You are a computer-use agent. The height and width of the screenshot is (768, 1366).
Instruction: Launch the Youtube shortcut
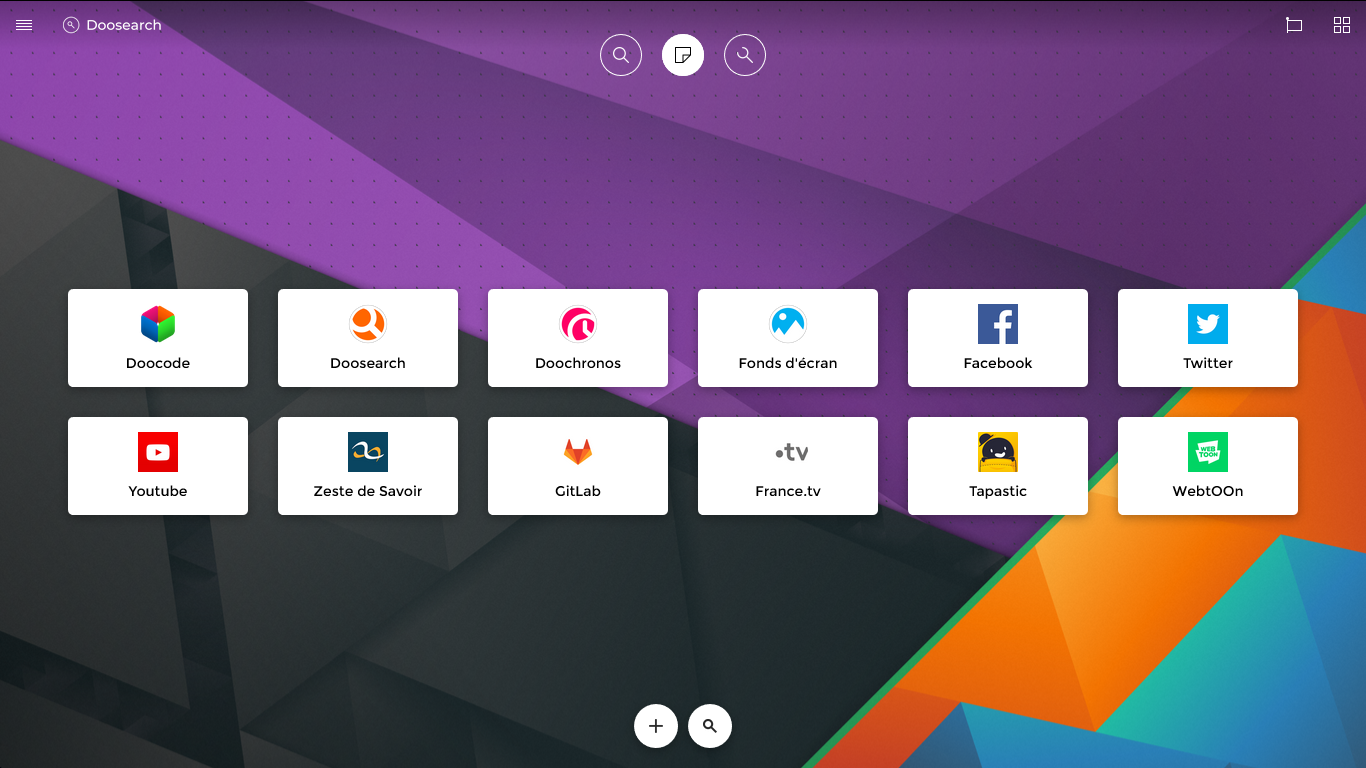click(x=158, y=466)
